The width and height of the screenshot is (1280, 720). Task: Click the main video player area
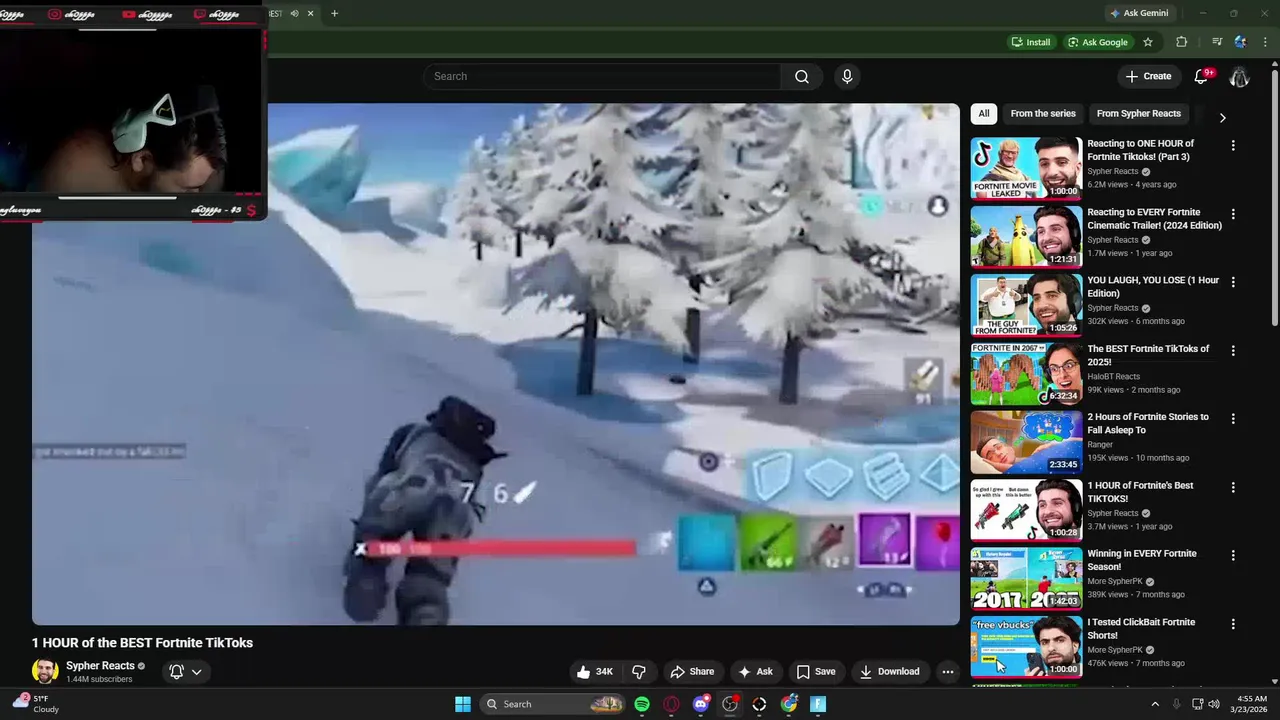point(496,364)
